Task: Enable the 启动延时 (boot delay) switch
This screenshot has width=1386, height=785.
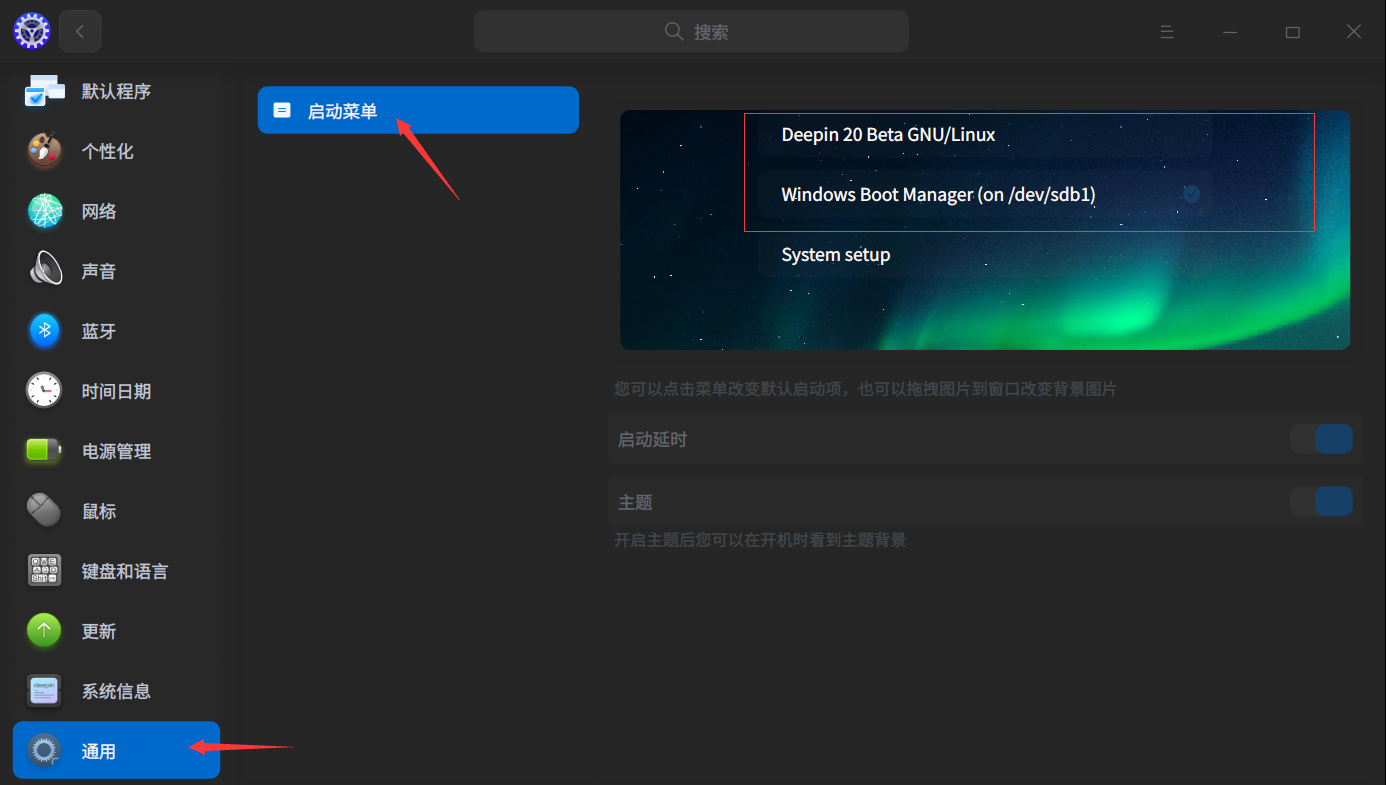Action: pos(1322,438)
